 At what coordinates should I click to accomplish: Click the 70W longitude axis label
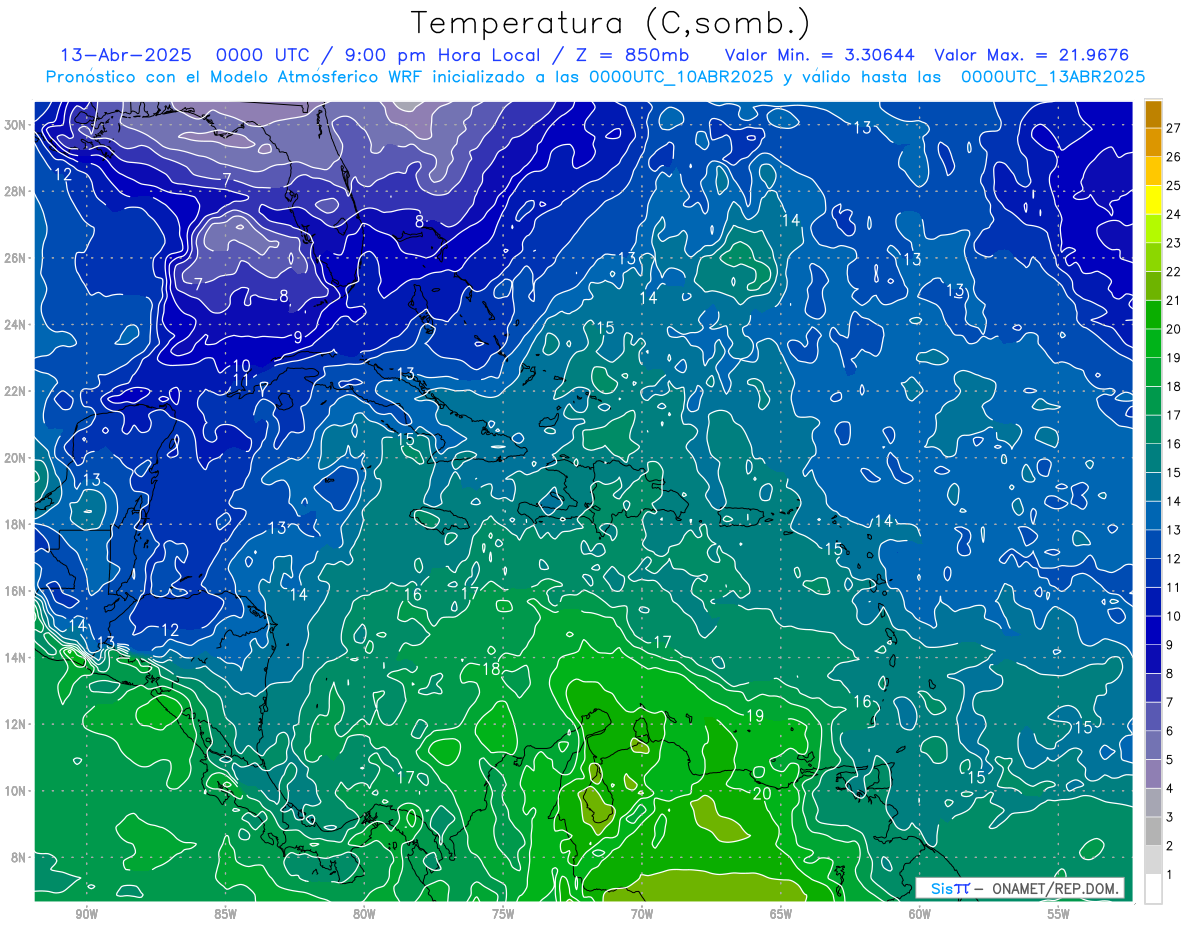(642, 915)
